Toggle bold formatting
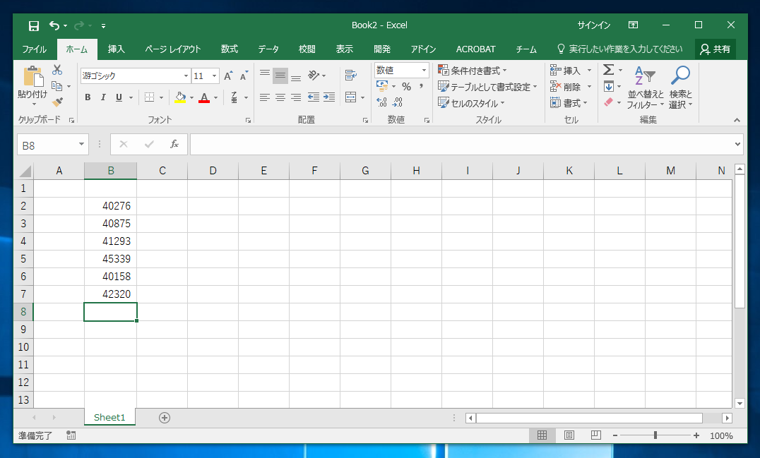This screenshot has height=458, width=760. tap(88, 97)
